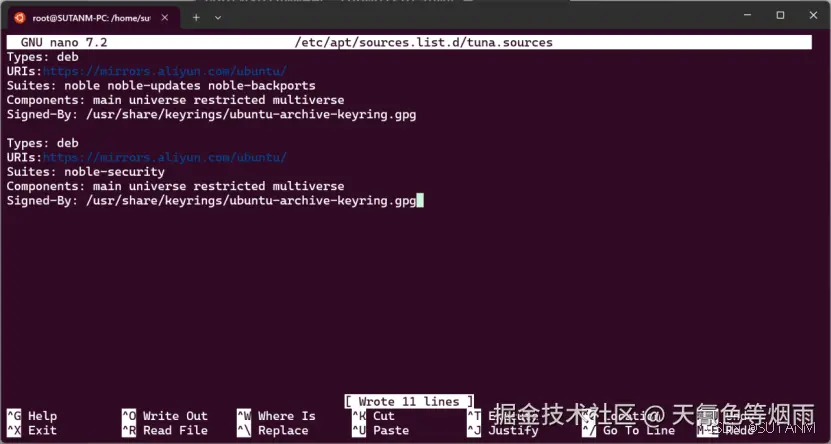Click the first aliyun mirror URI
The image size is (831, 444).
(165, 71)
